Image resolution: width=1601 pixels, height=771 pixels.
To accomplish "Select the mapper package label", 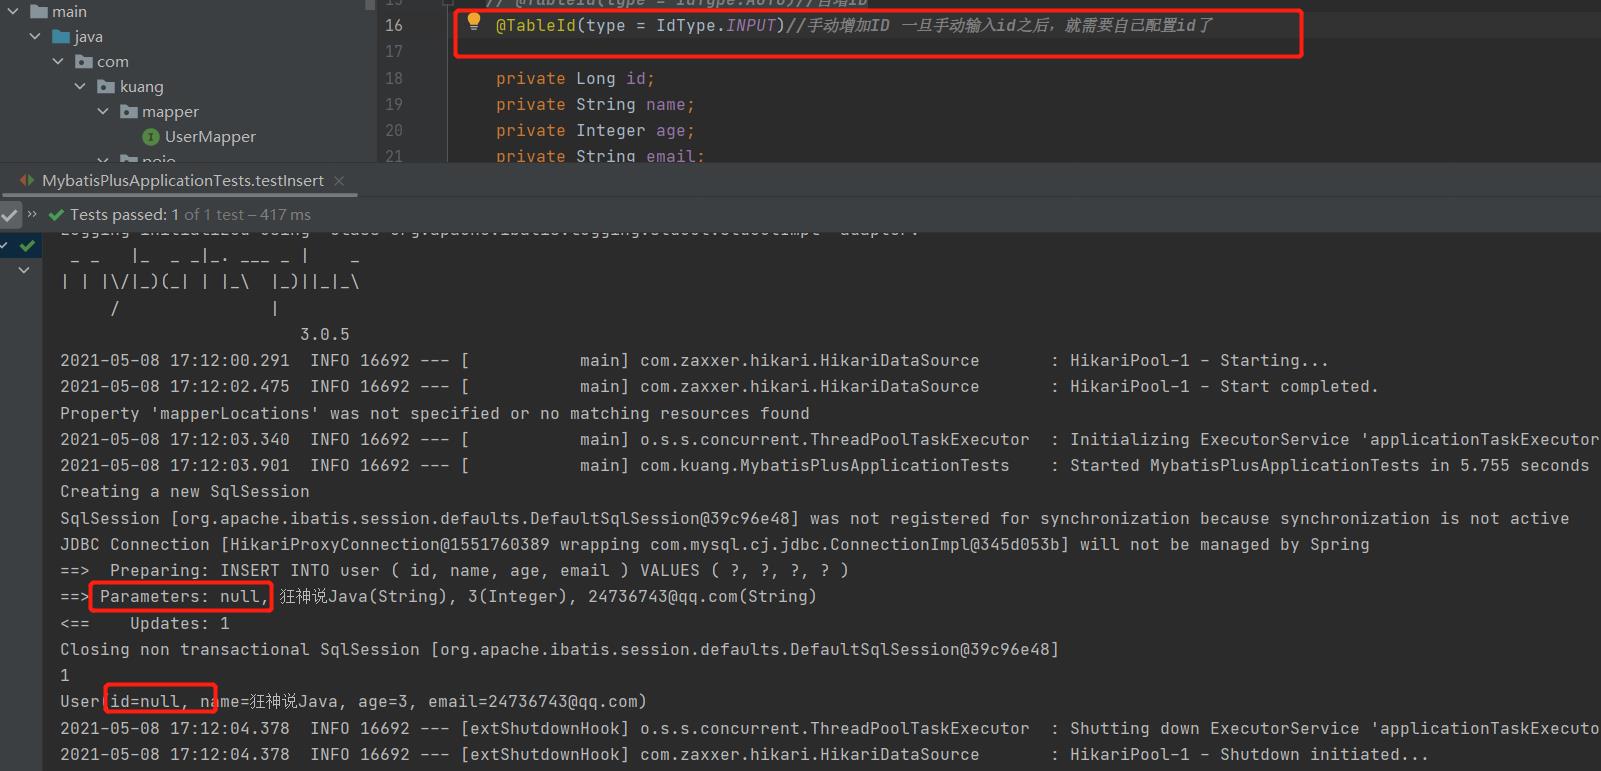I will tap(170, 112).
